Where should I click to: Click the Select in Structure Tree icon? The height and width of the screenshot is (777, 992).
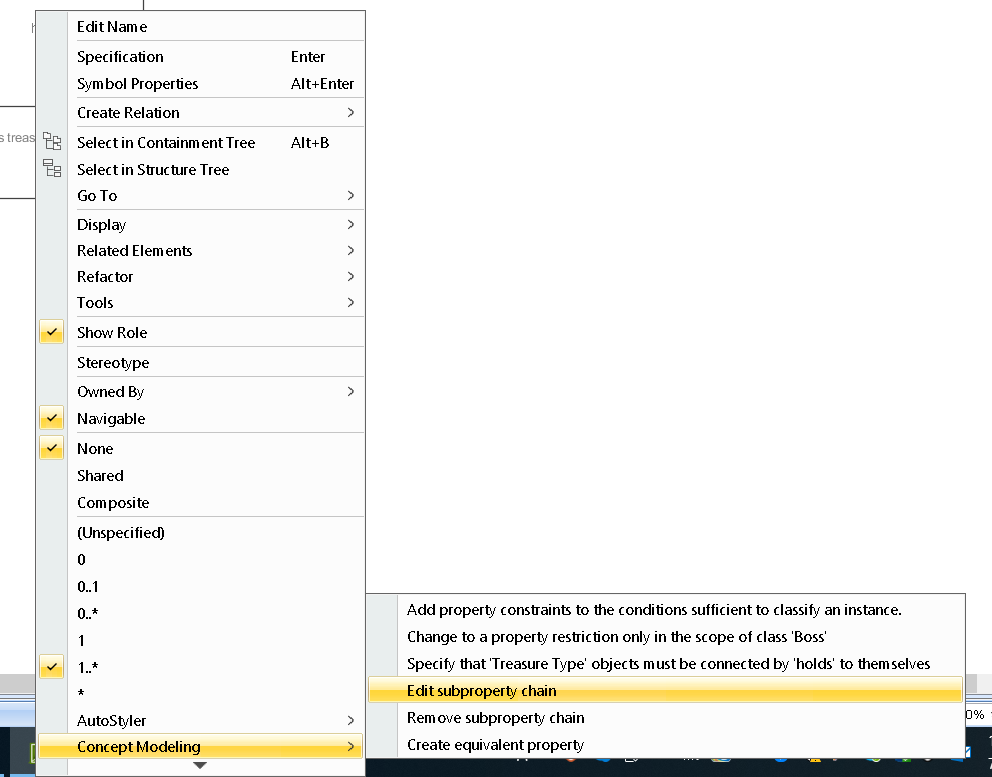[x=52, y=168]
